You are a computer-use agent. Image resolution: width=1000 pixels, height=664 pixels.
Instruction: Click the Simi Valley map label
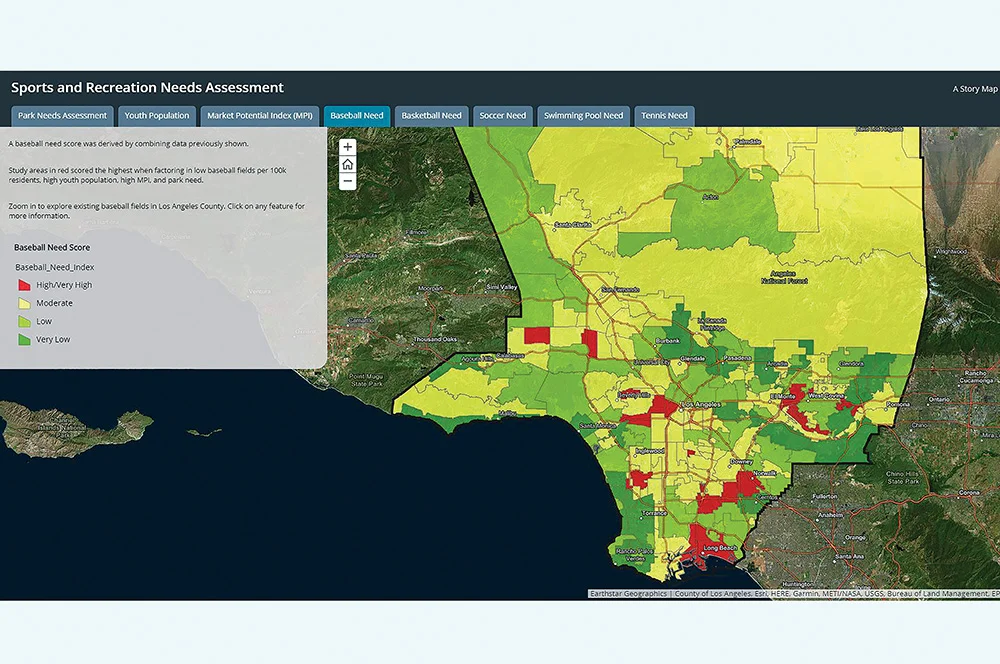(x=502, y=287)
